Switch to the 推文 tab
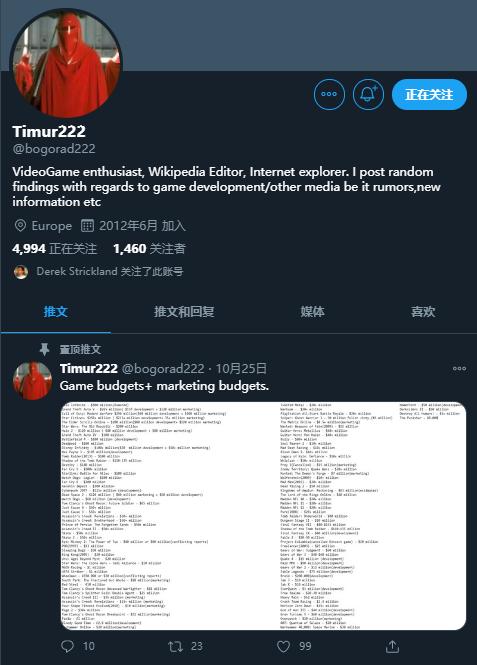 [x=56, y=312]
